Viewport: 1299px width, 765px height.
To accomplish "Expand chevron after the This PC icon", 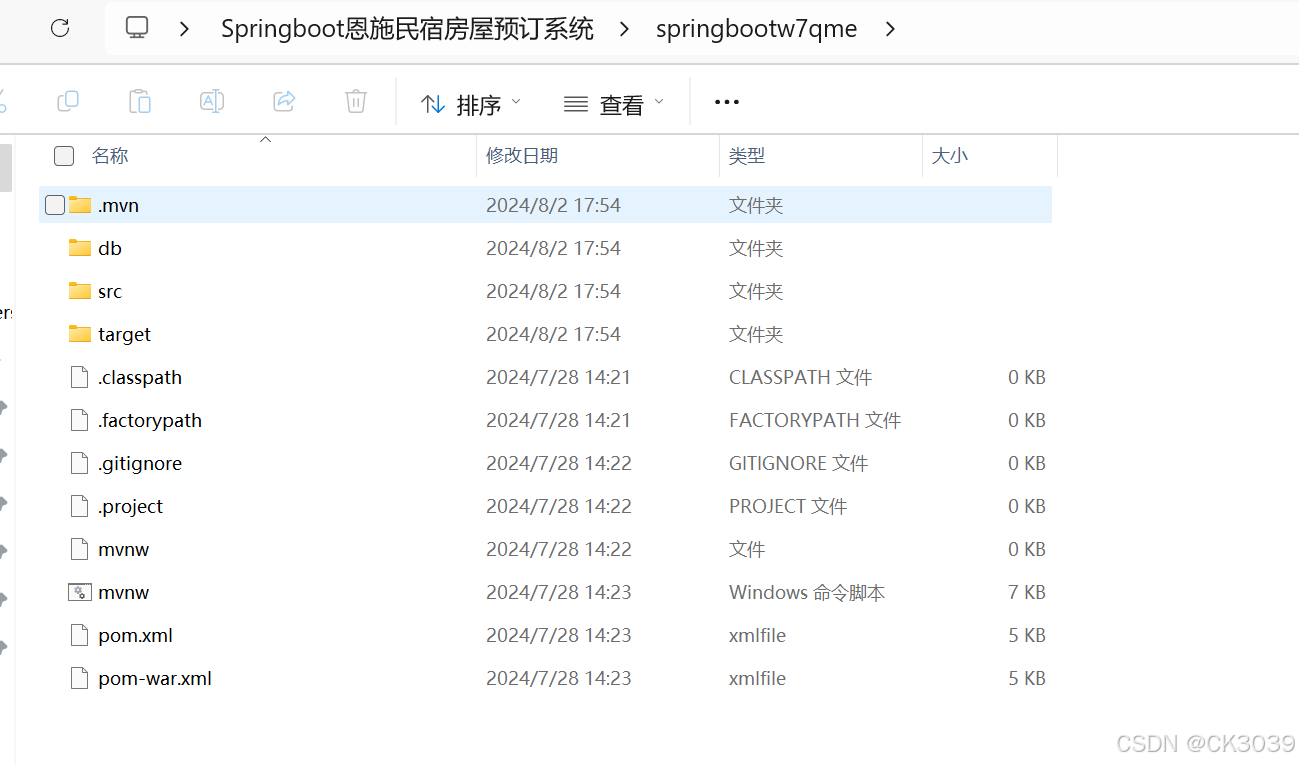I will (x=184, y=29).
